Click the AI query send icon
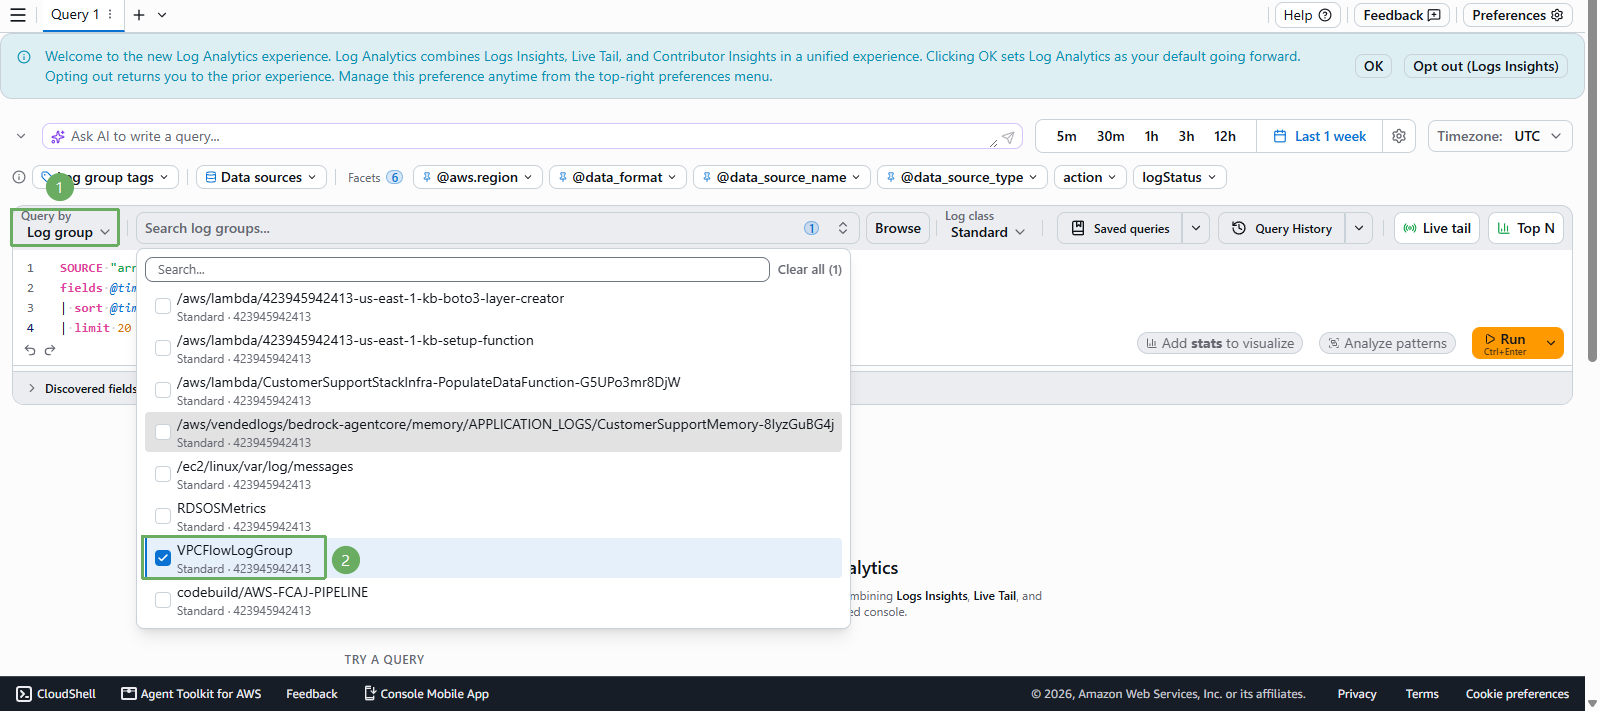The height and width of the screenshot is (711, 1600). (1008, 137)
